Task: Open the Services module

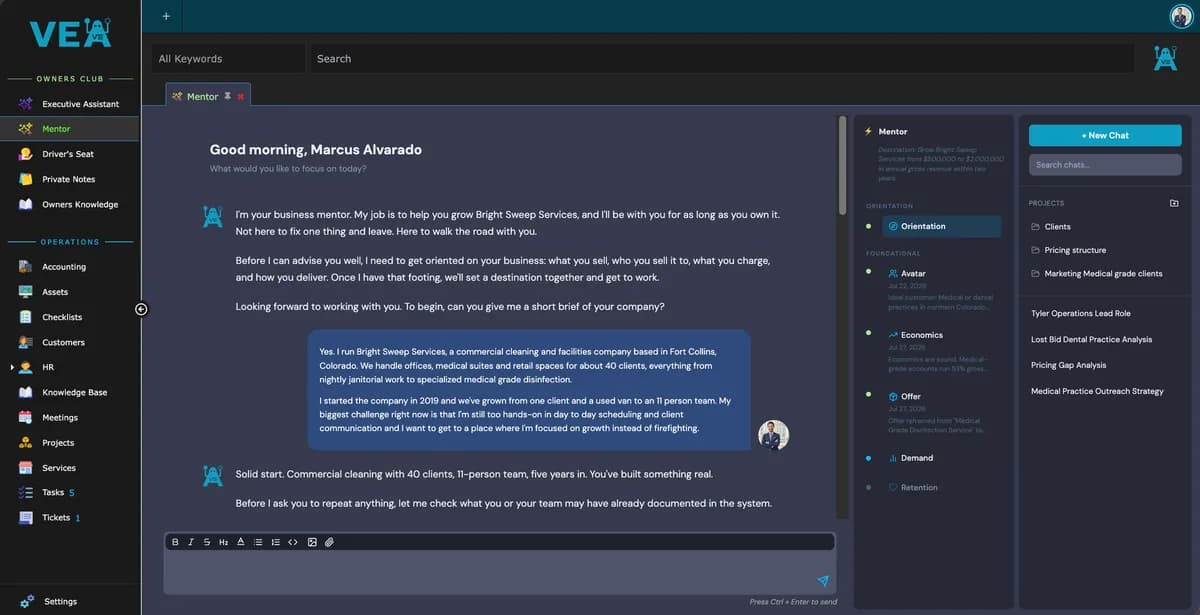Action: [70, 467]
